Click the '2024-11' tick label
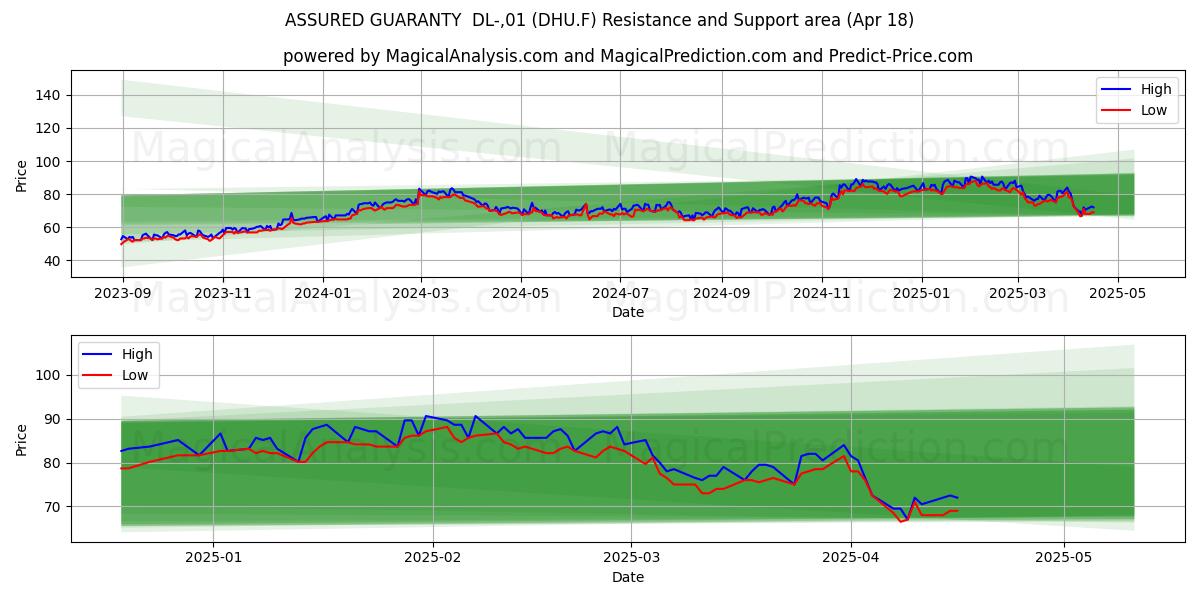This screenshot has height=600, width=1200. 821,294
